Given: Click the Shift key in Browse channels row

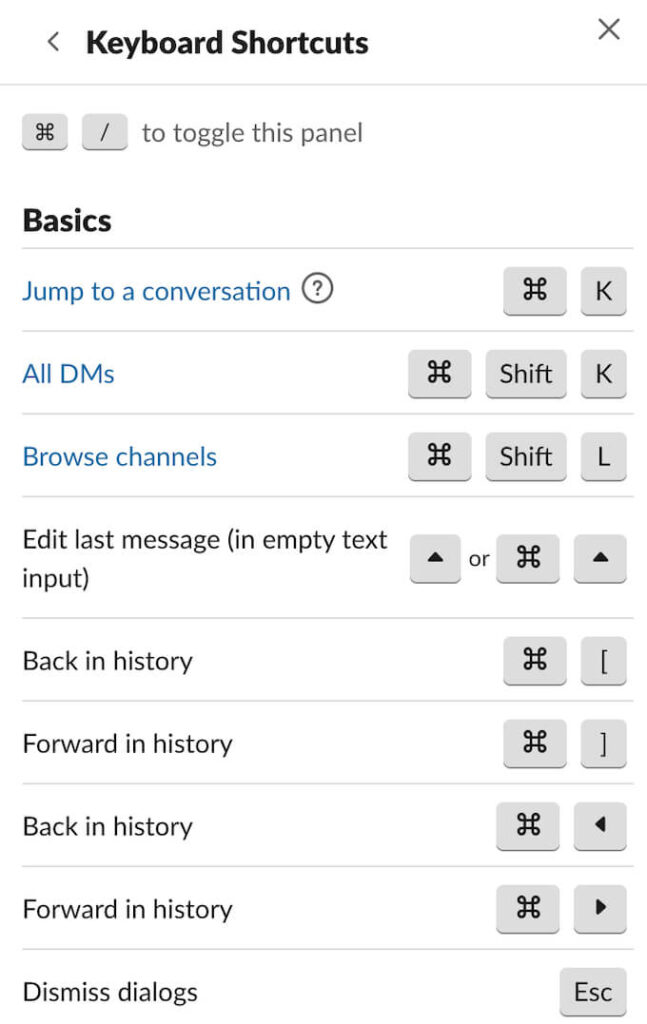Looking at the screenshot, I should coord(526,457).
